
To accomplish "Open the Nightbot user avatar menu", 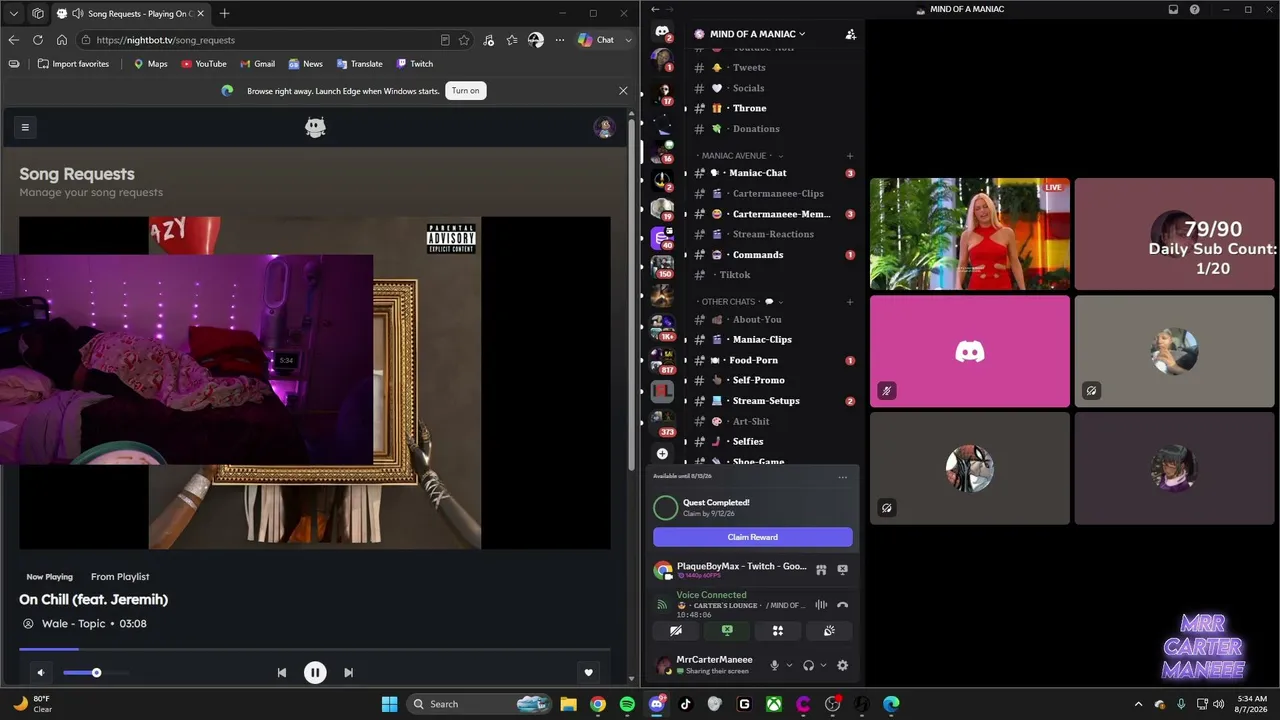I will (x=604, y=127).
